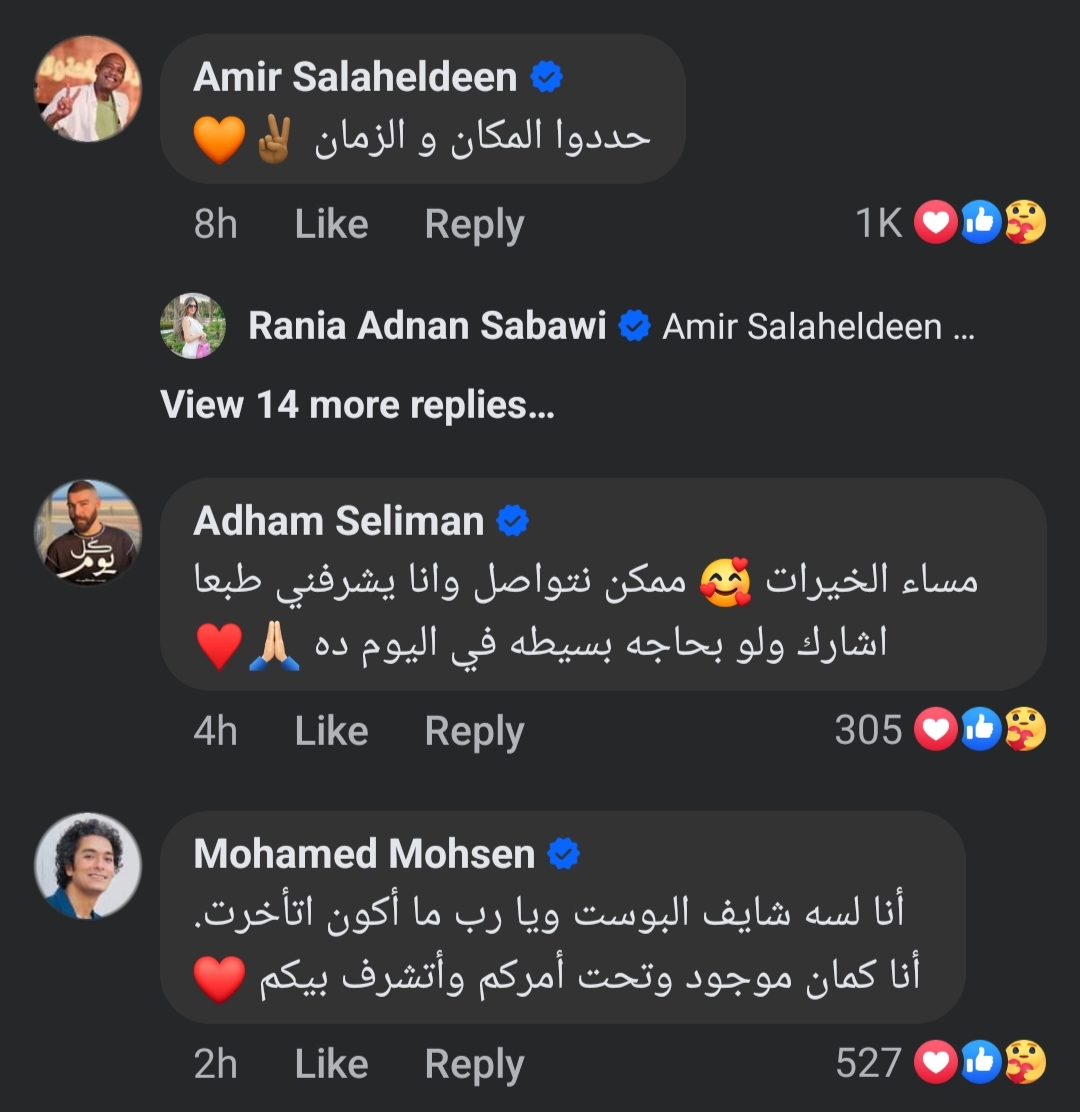The width and height of the screenshot is (1080, 1112).
Task: Reply to Mohamed Mohsen's comment
Action: [474, 1064]
